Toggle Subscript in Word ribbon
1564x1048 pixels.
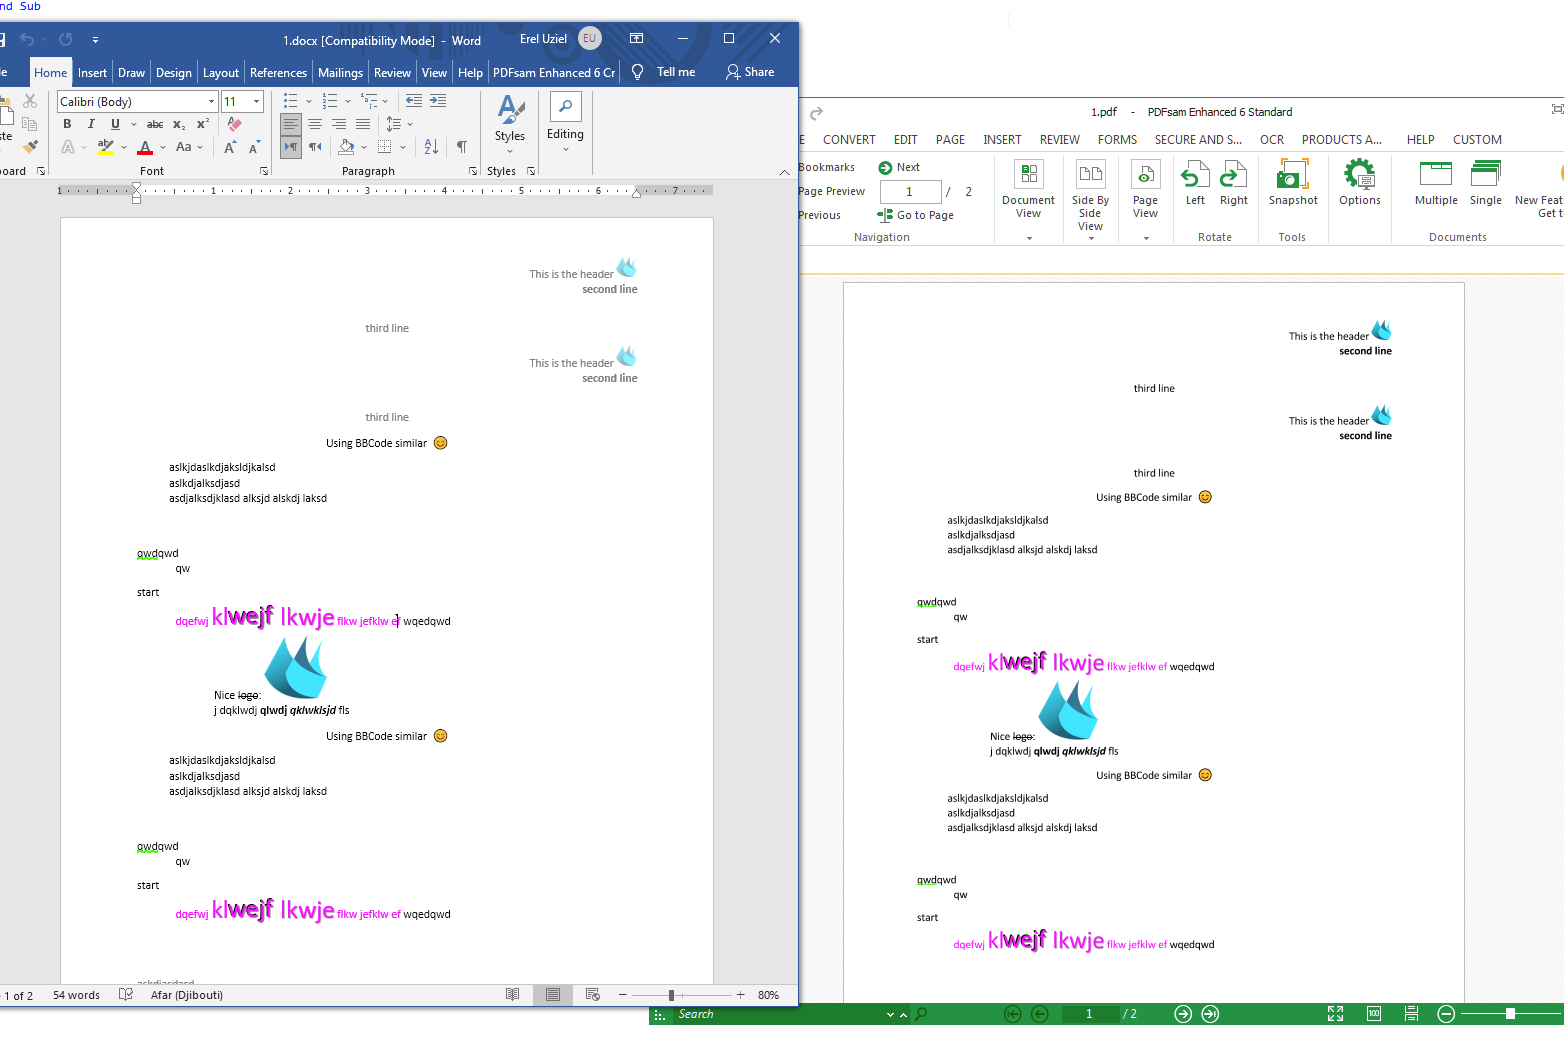pos(179,124)
